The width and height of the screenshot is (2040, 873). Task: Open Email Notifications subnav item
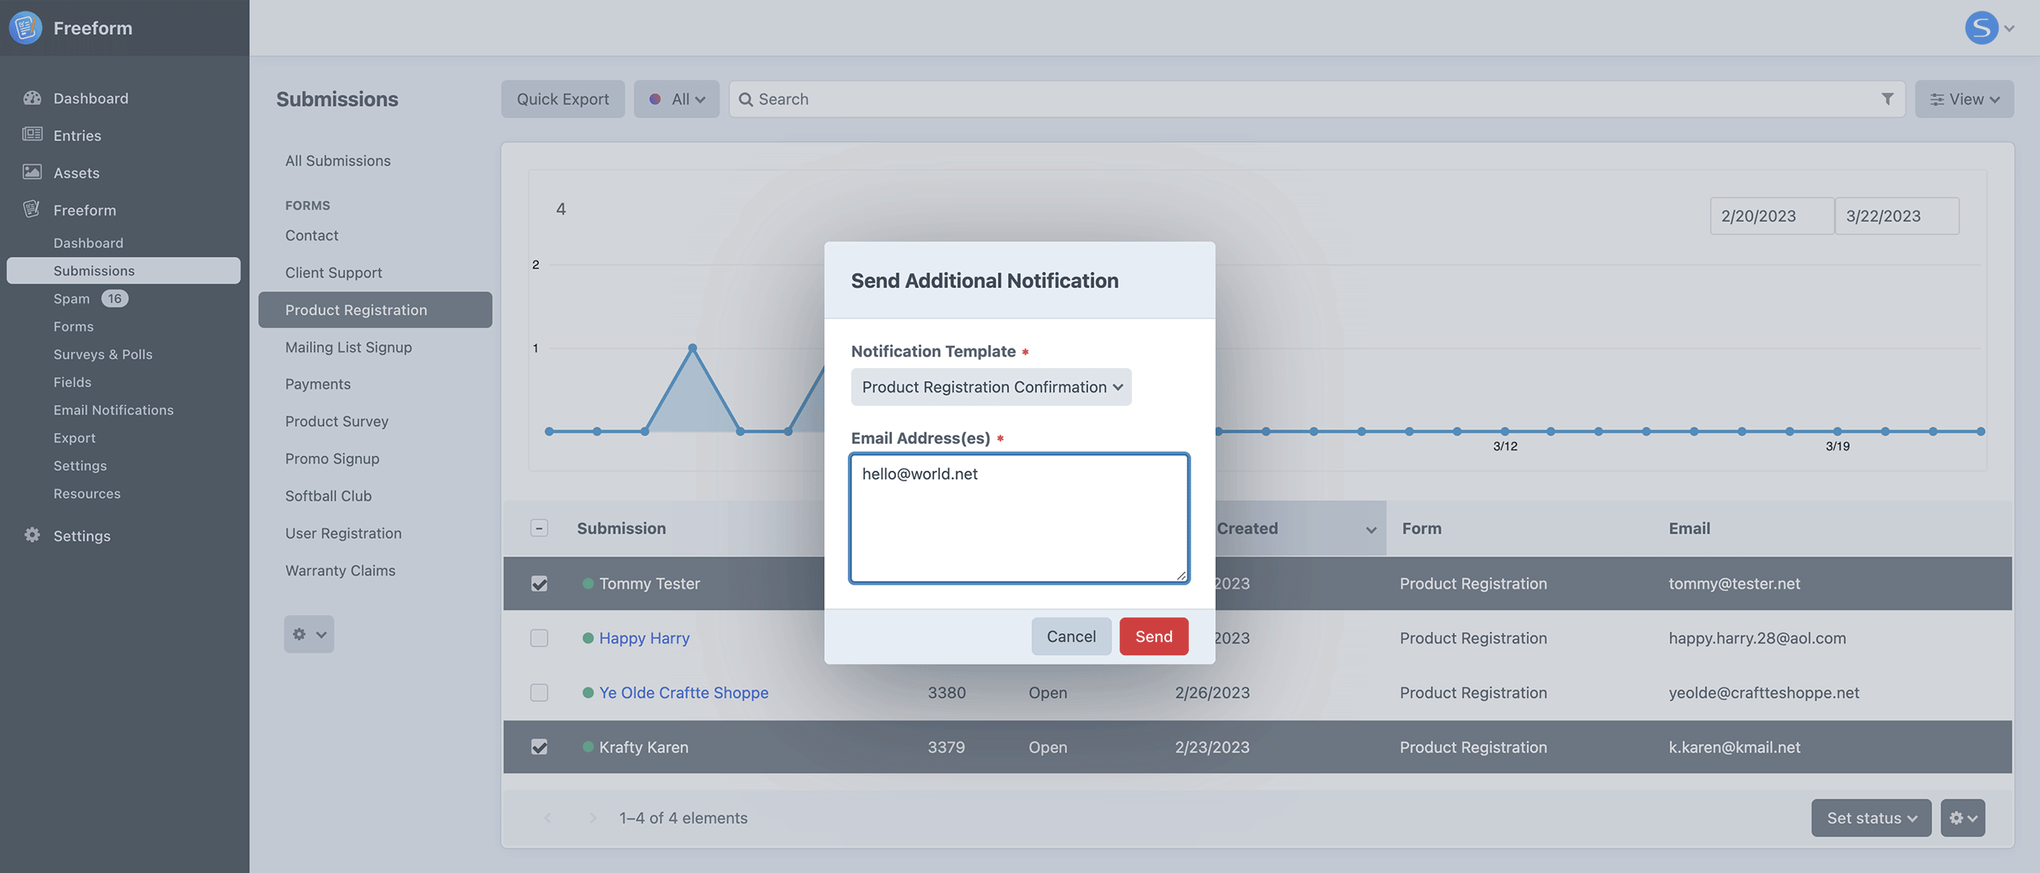[x=114, y=410]
